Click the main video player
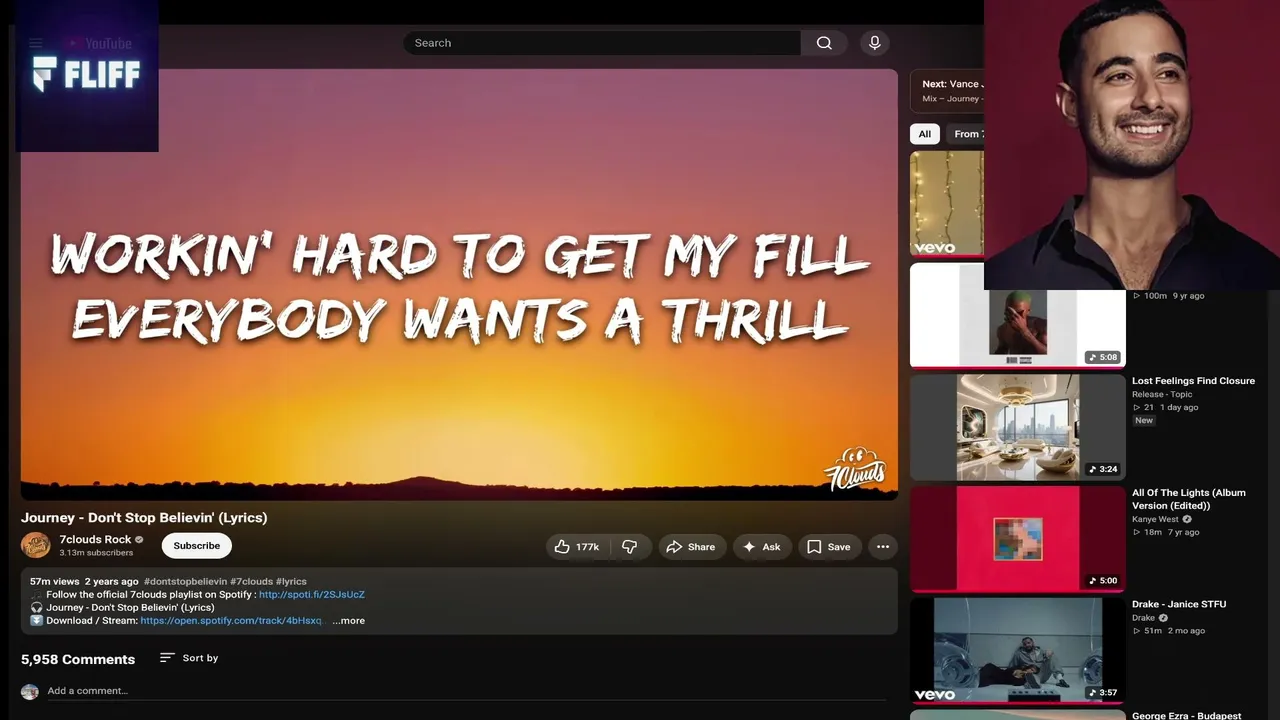The image size is (1280, 720). click(459, 284)
